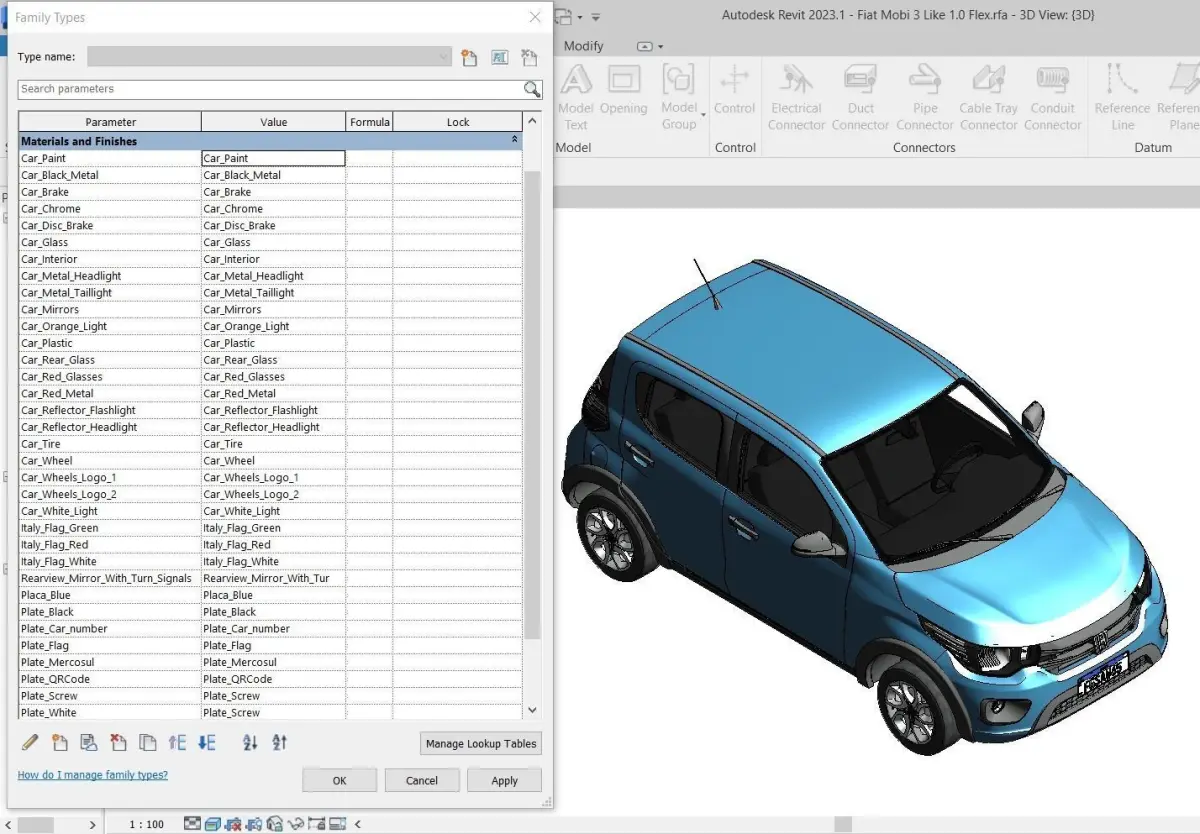Click the Delete Parameter icon with the red X

click(x=118, y=742)
